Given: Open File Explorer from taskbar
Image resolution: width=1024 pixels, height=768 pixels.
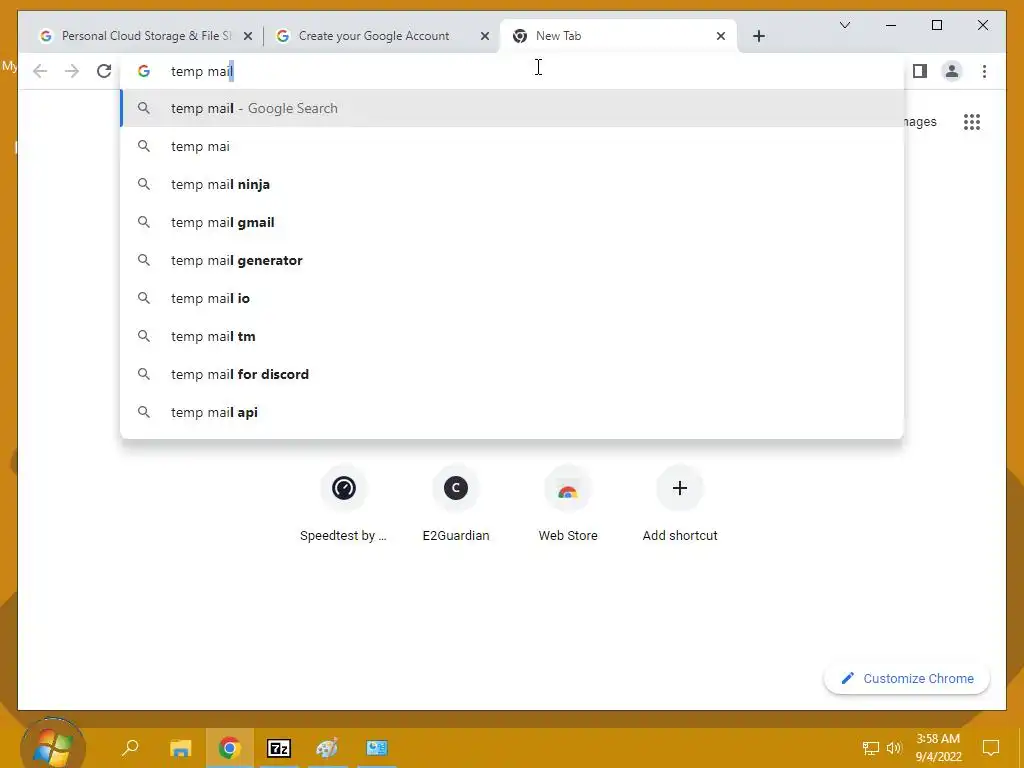Looking at the screenshot, I should 180,748.
